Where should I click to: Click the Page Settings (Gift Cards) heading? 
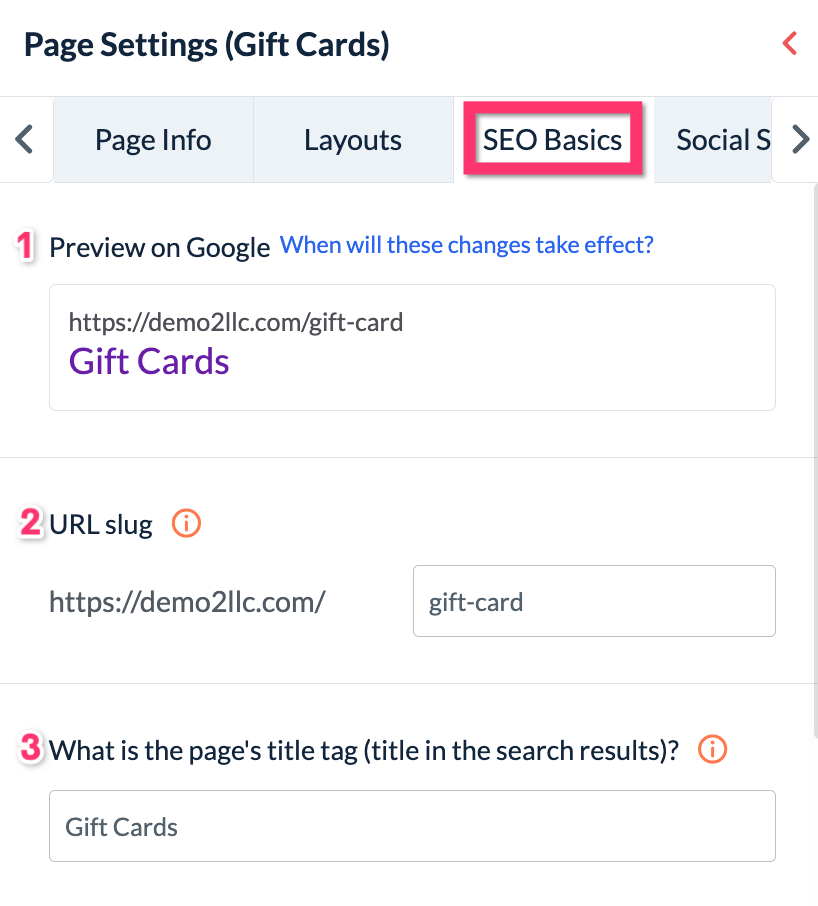click(x=207, y=45)
